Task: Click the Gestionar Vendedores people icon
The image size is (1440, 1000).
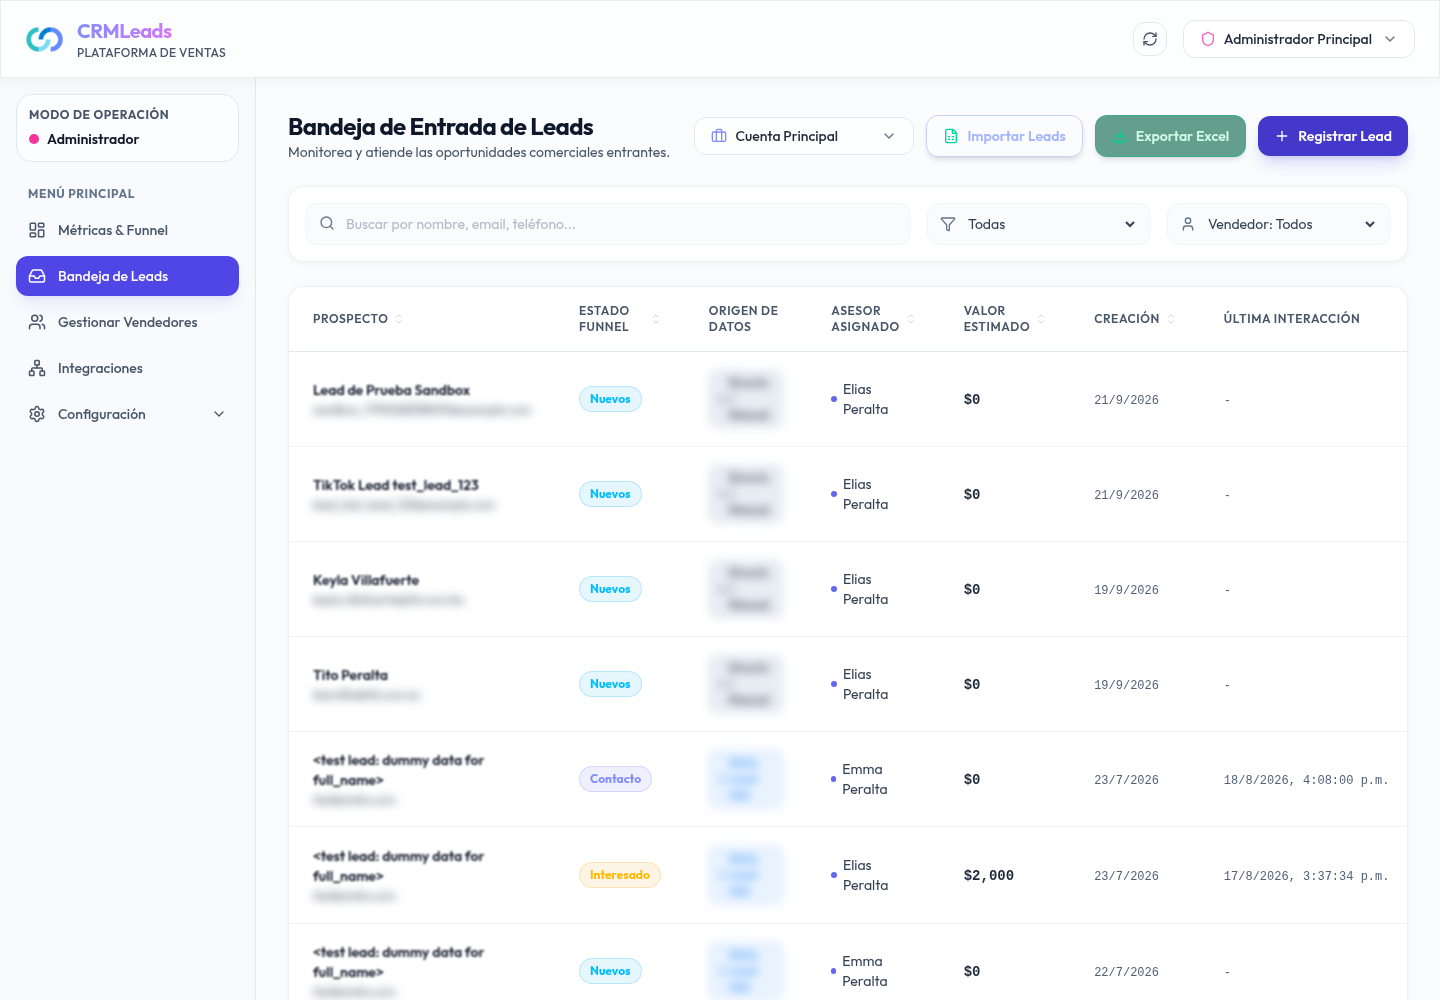Action: click(37, 322)
